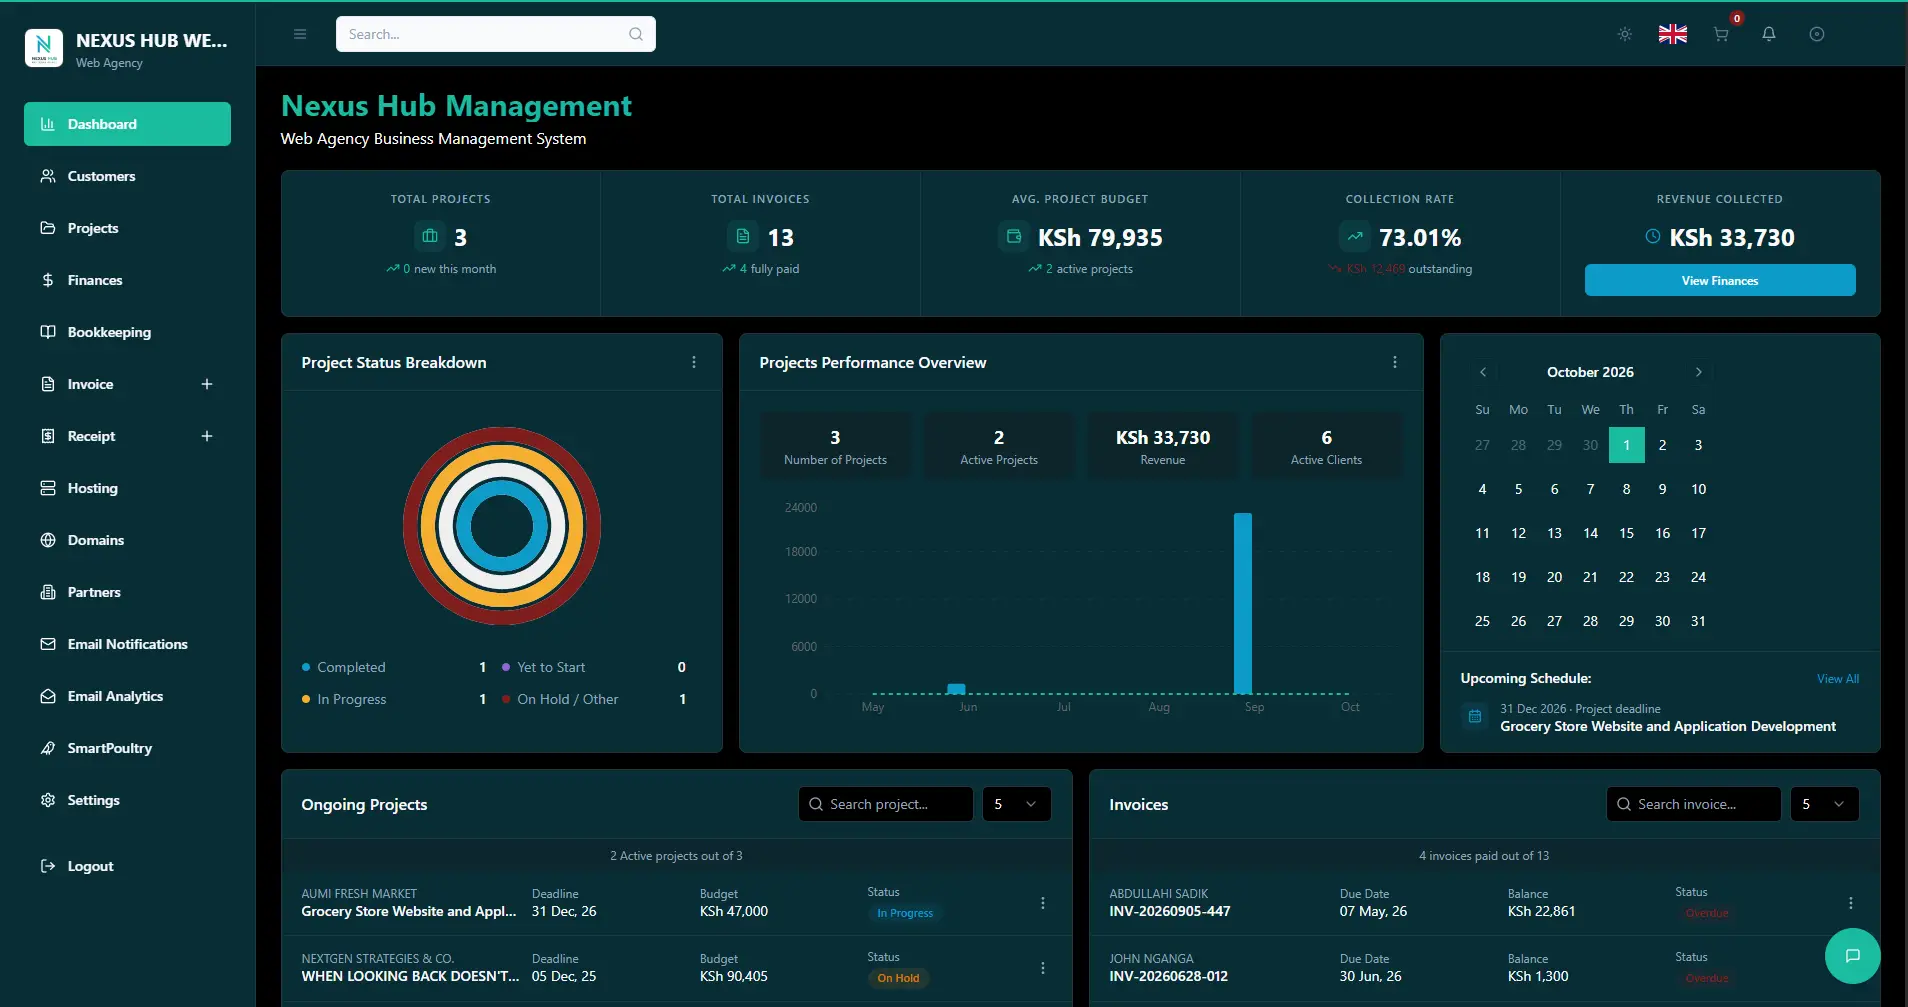Open Projects Performance Overview options menu

pyautogui.click(x=1395, y=362)
